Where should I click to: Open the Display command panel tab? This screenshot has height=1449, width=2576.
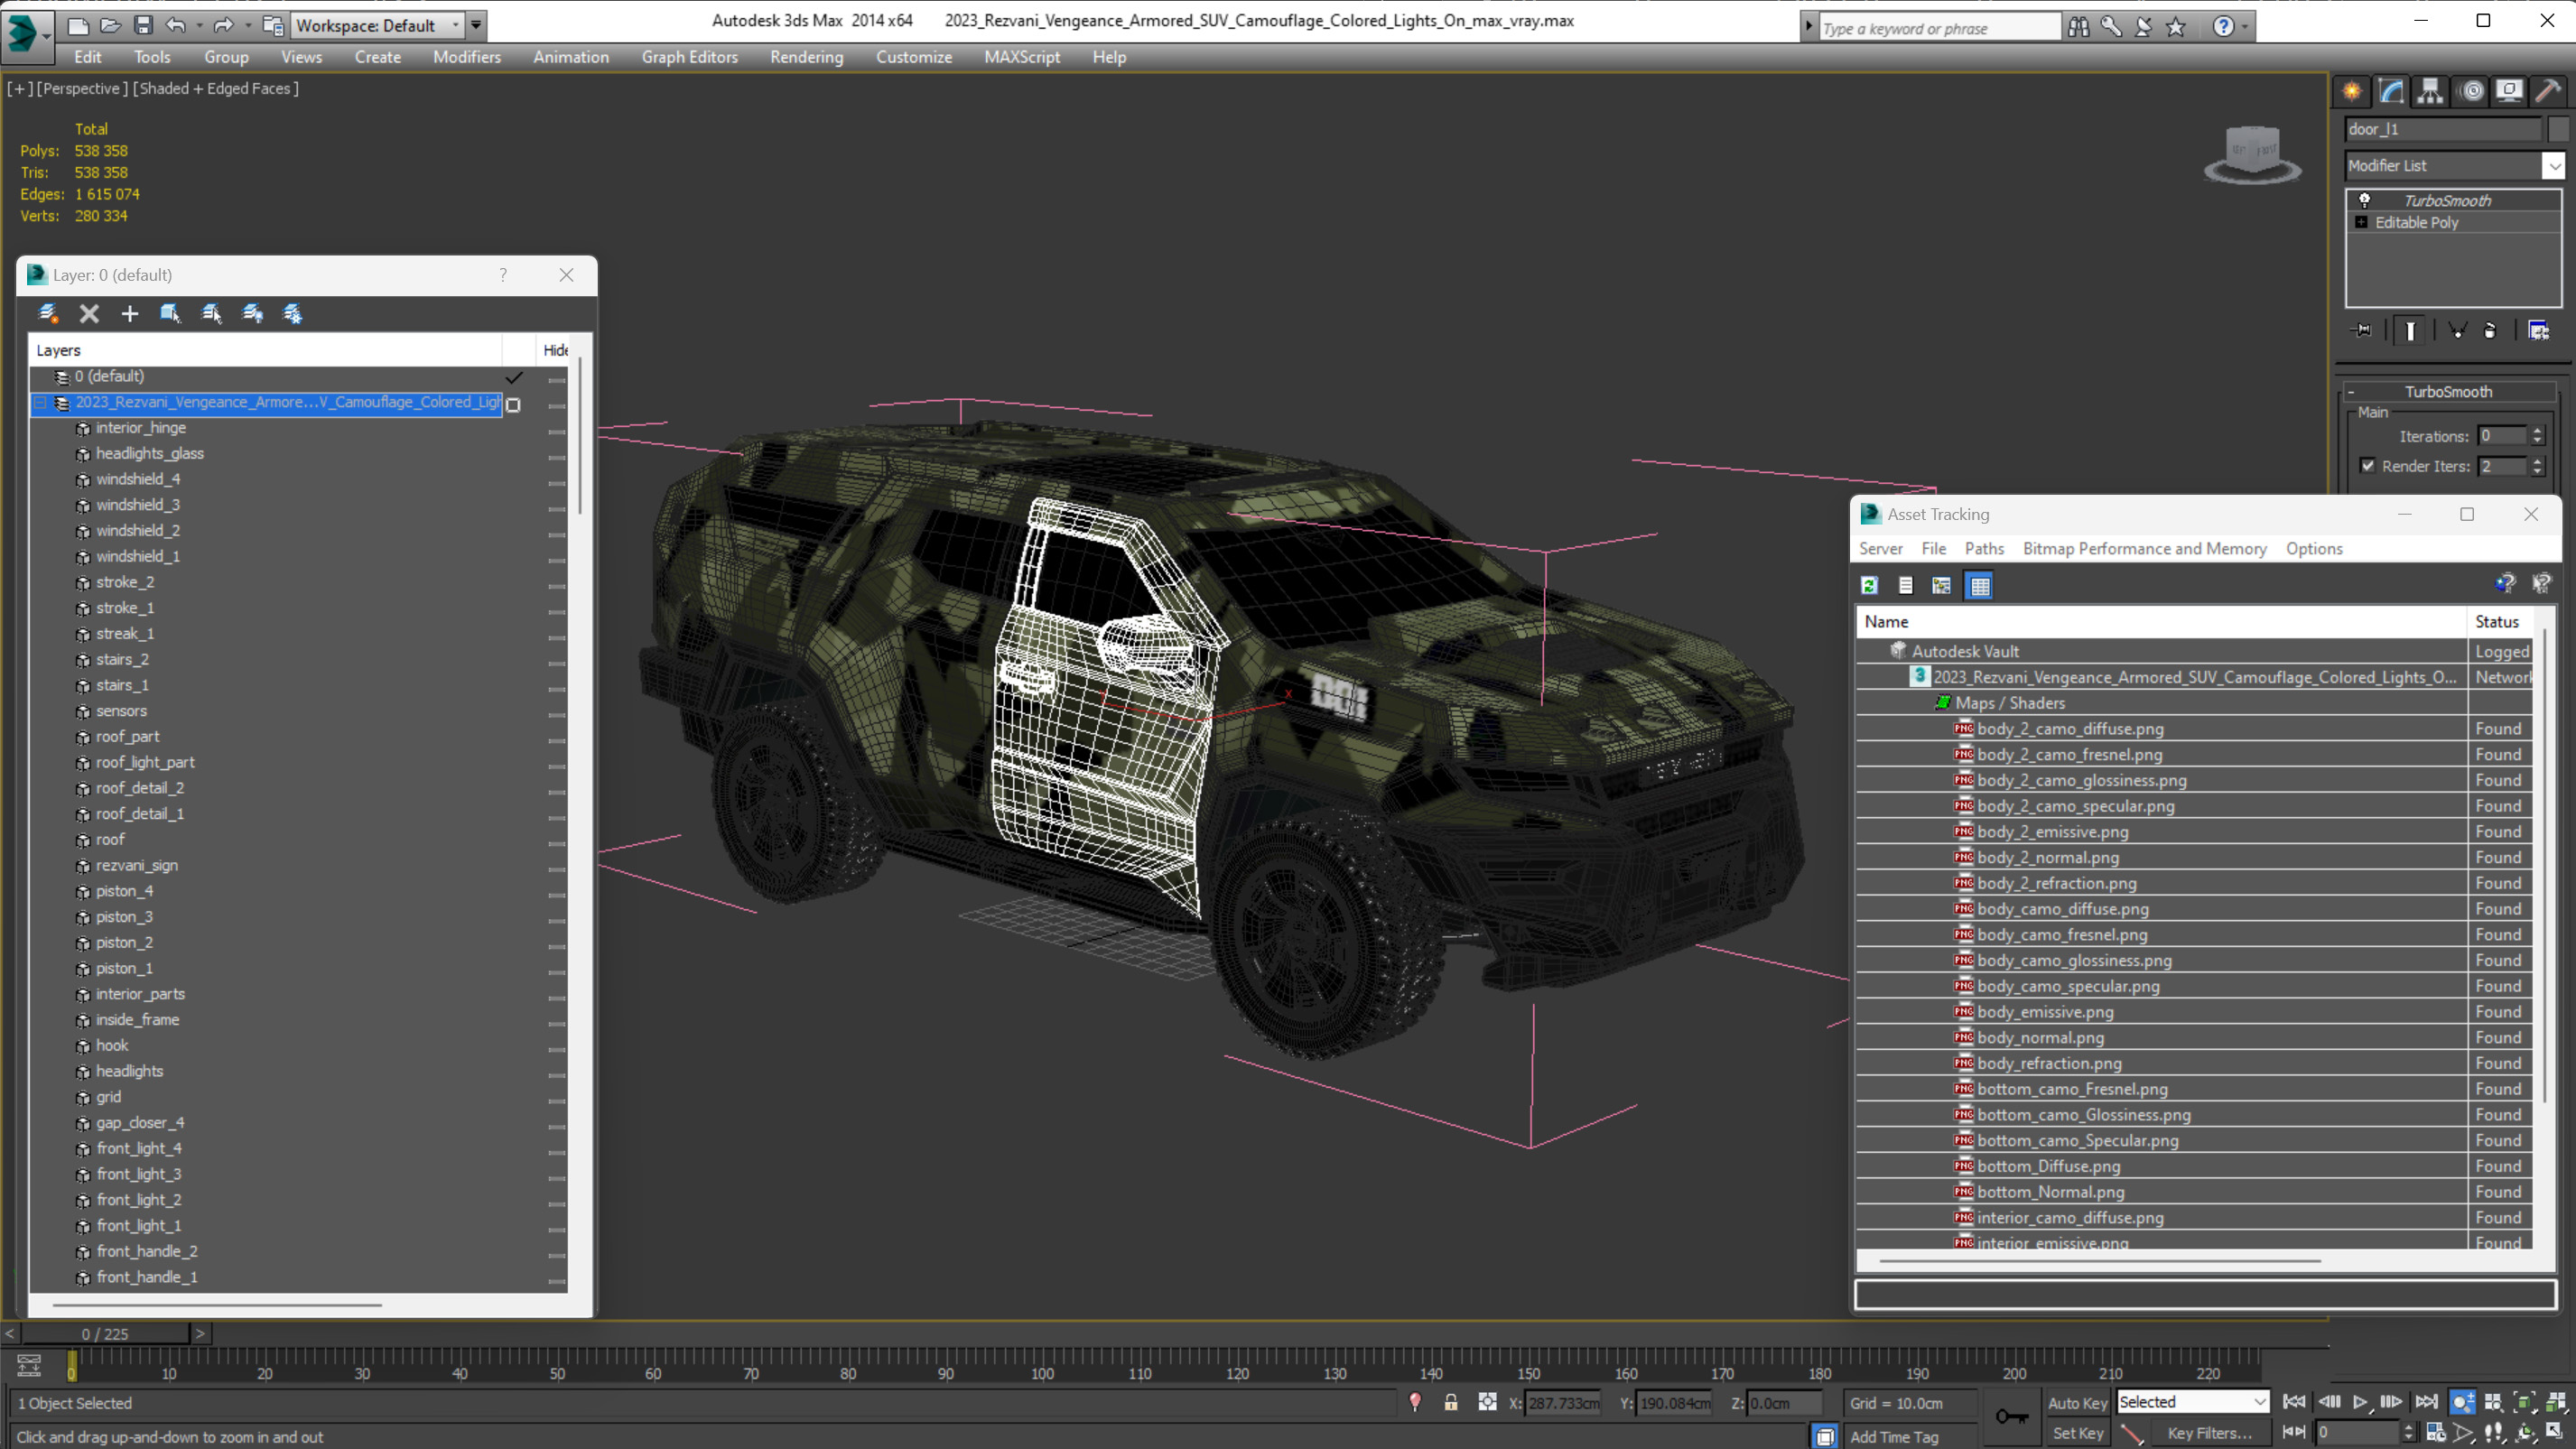(2509, 92)
